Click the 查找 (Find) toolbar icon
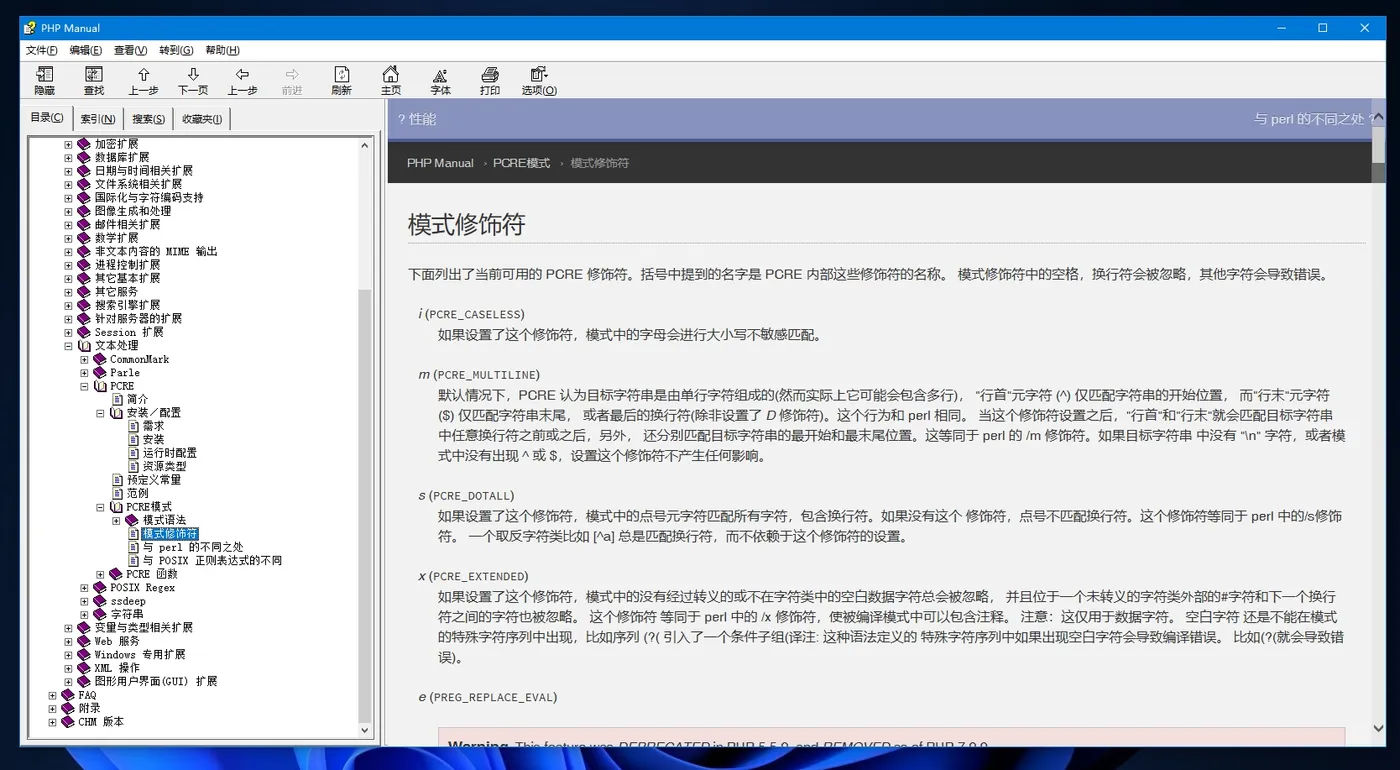The image size is (1400, 770). tap(94, 75)
